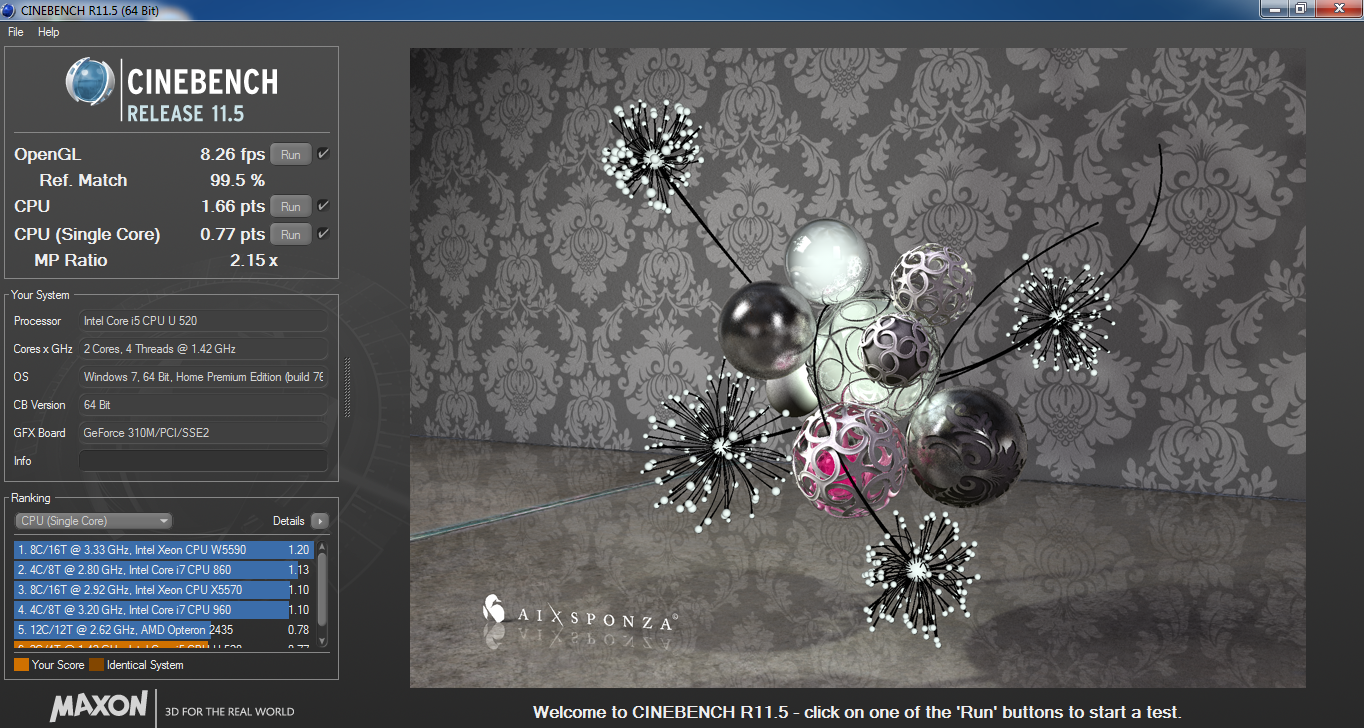This screenshot has height=728, width=1364.
Task: Click the Welcome to CINEBENCH status message
Action: click(857, 713)
